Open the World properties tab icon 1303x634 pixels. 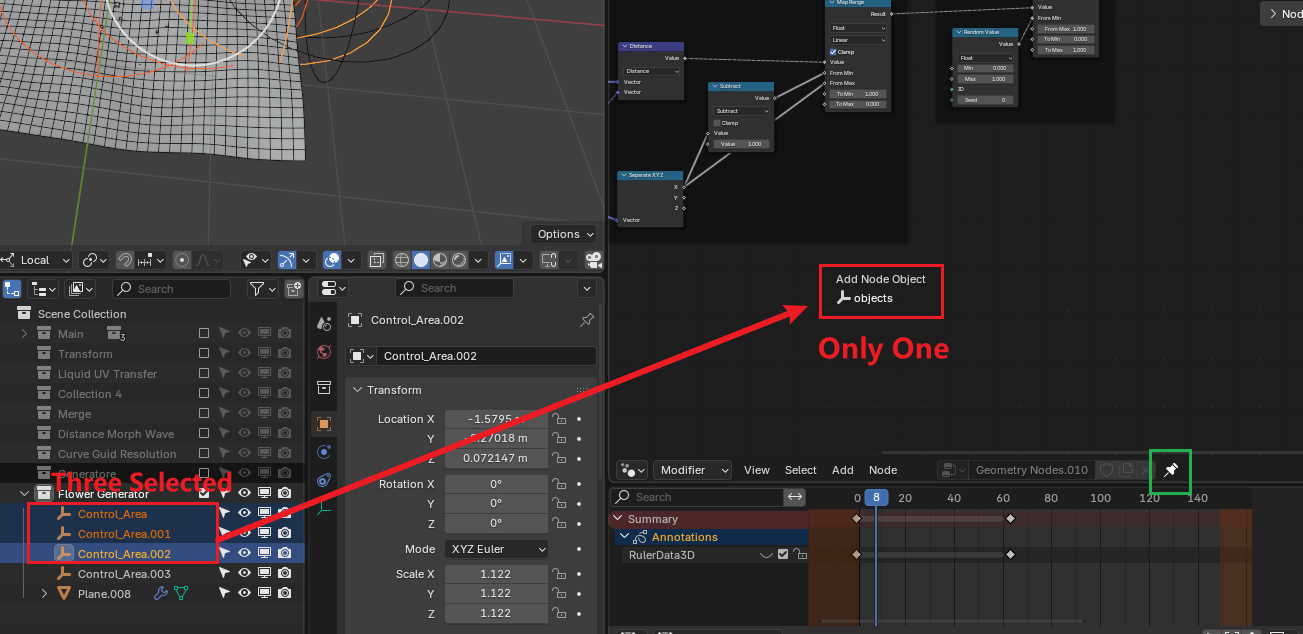(323, 352)
